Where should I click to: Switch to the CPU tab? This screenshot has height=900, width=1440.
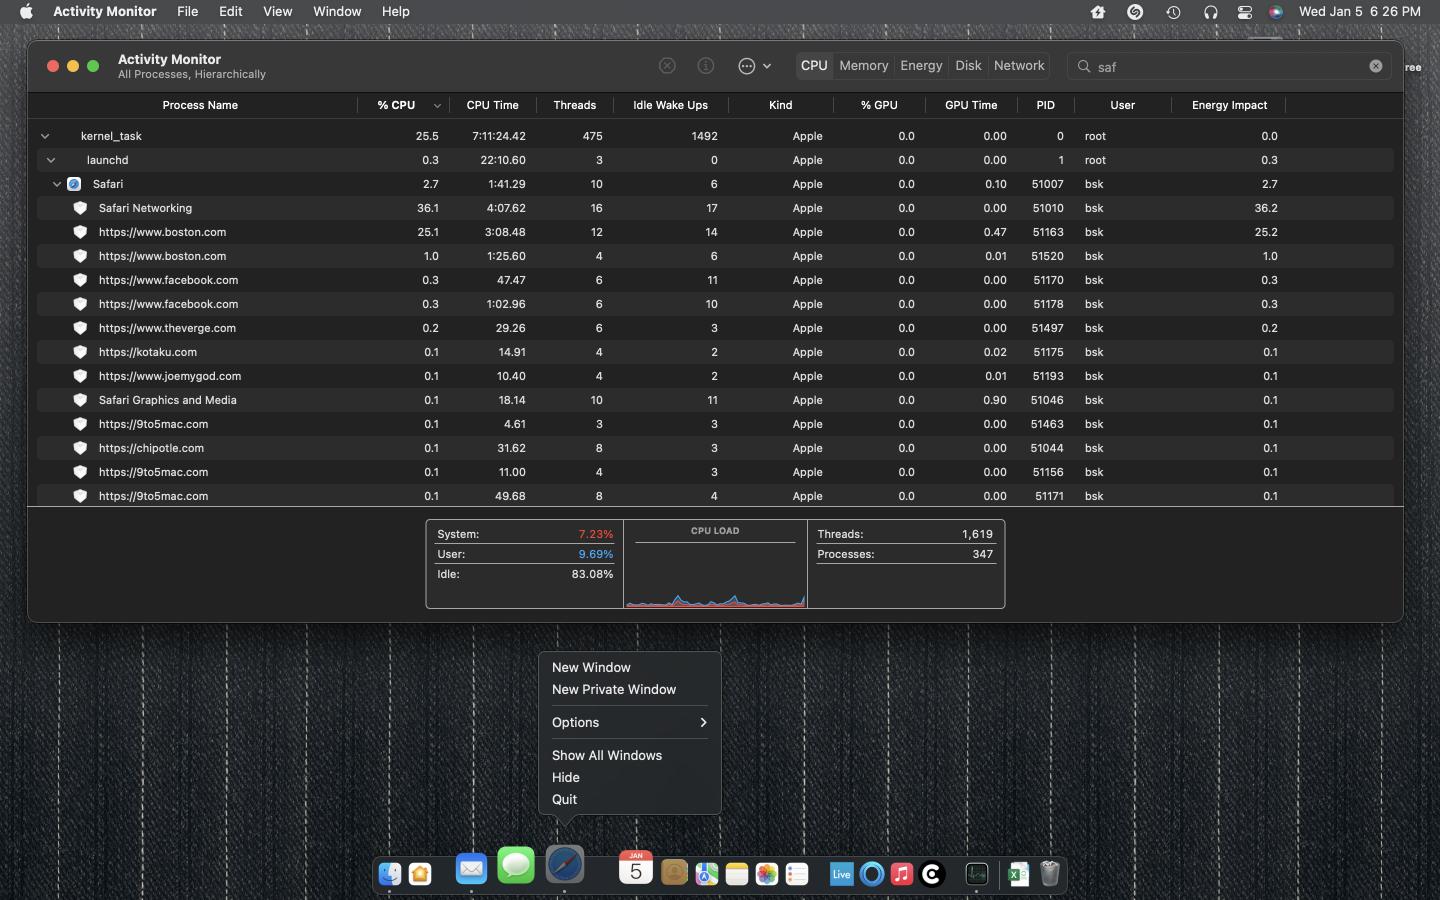(814, 66)
